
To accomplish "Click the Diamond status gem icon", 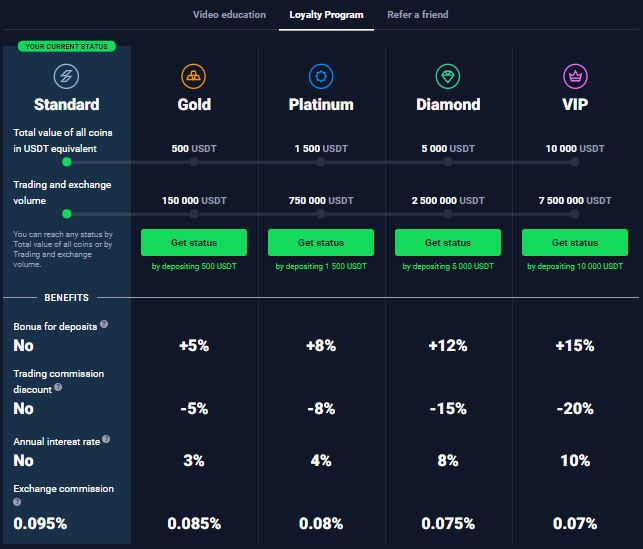I will coord(448,76).
